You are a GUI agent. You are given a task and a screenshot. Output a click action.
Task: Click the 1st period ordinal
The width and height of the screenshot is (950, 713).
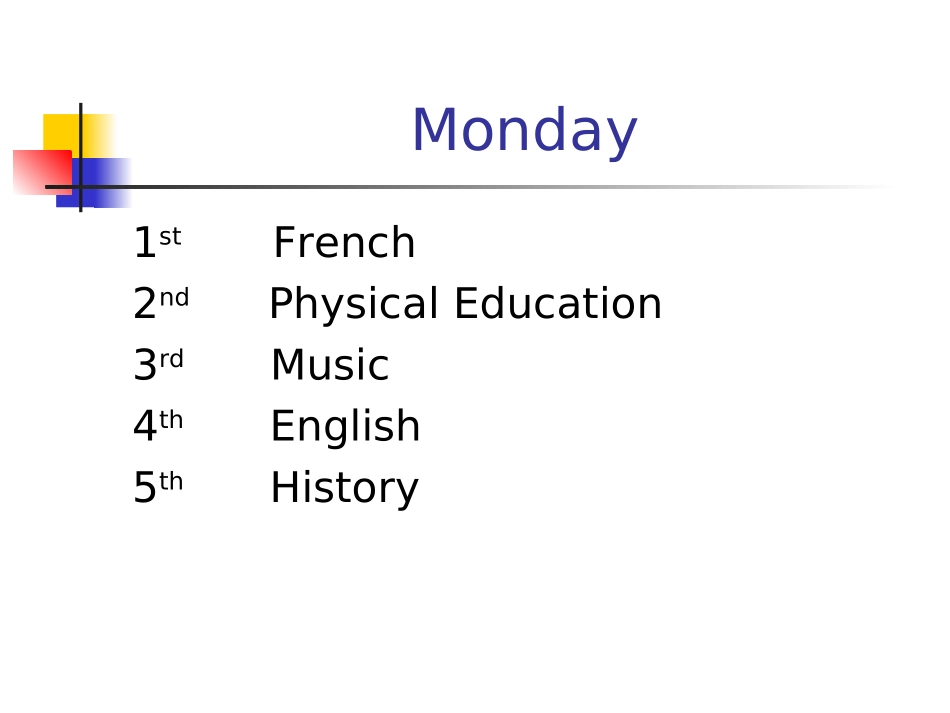click(157, 242)
